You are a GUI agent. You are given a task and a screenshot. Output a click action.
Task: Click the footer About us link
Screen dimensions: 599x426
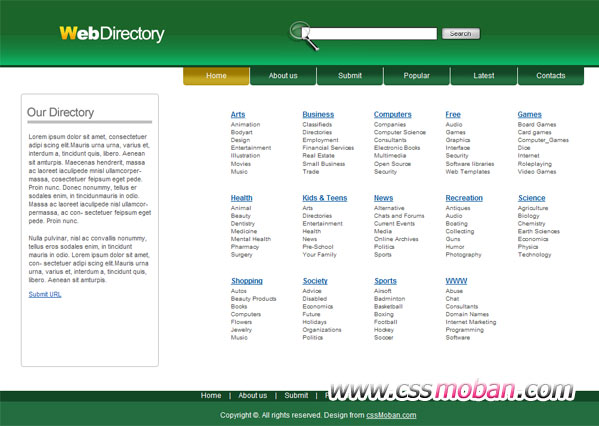click(253, 395)
